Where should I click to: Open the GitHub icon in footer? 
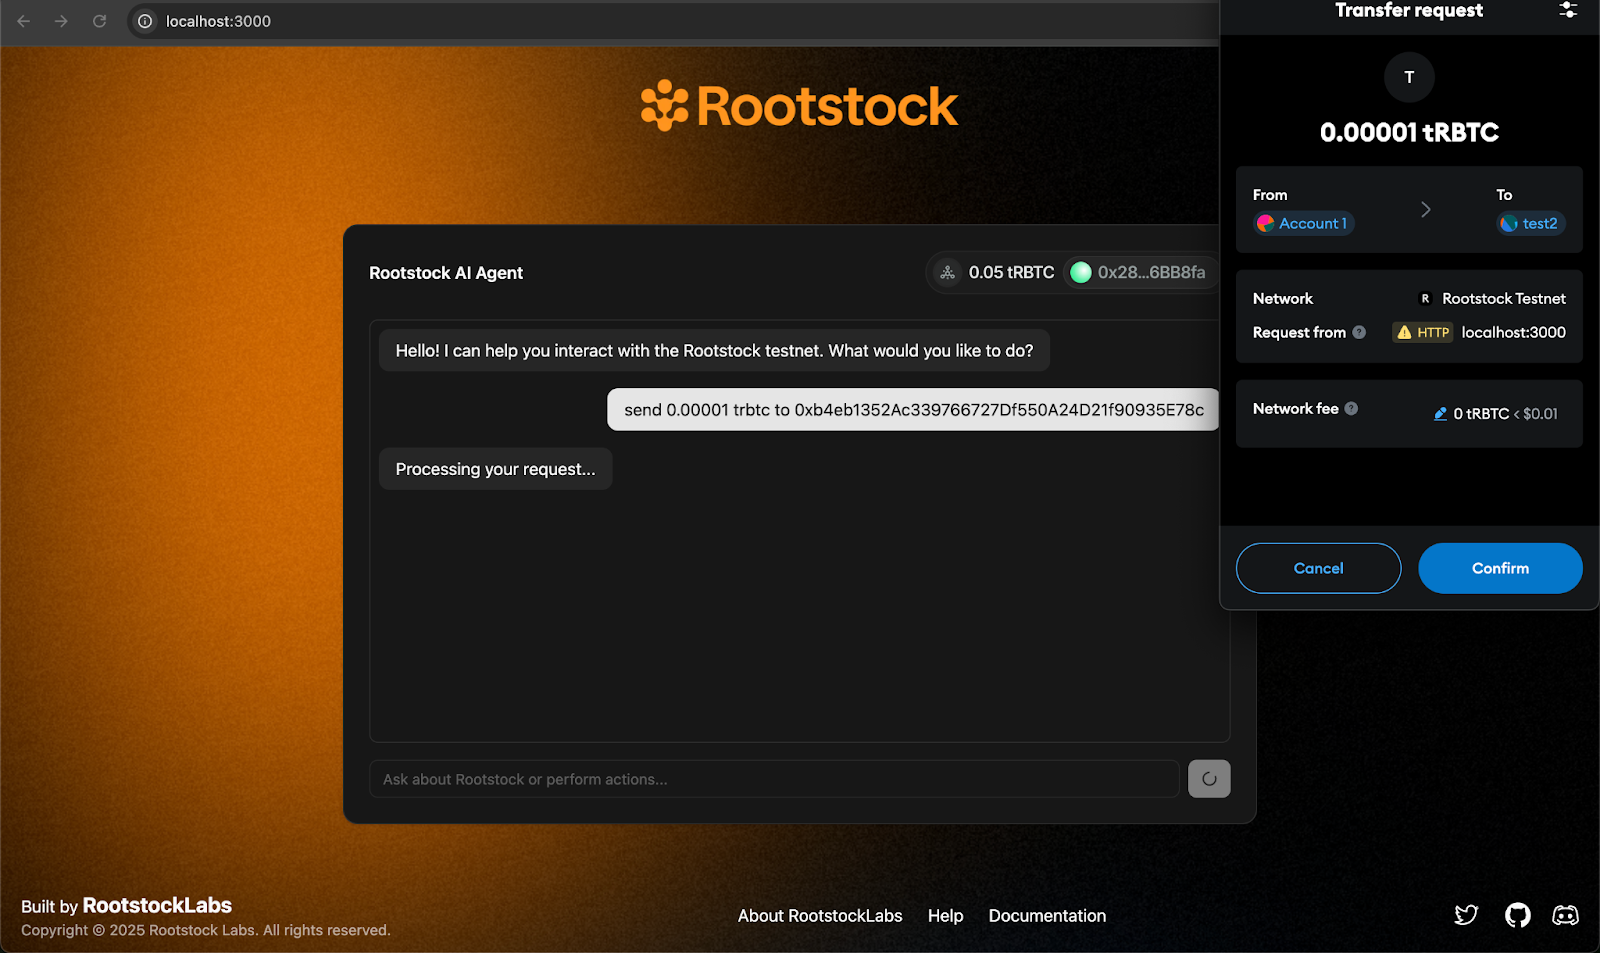[x=1517, y=915]
